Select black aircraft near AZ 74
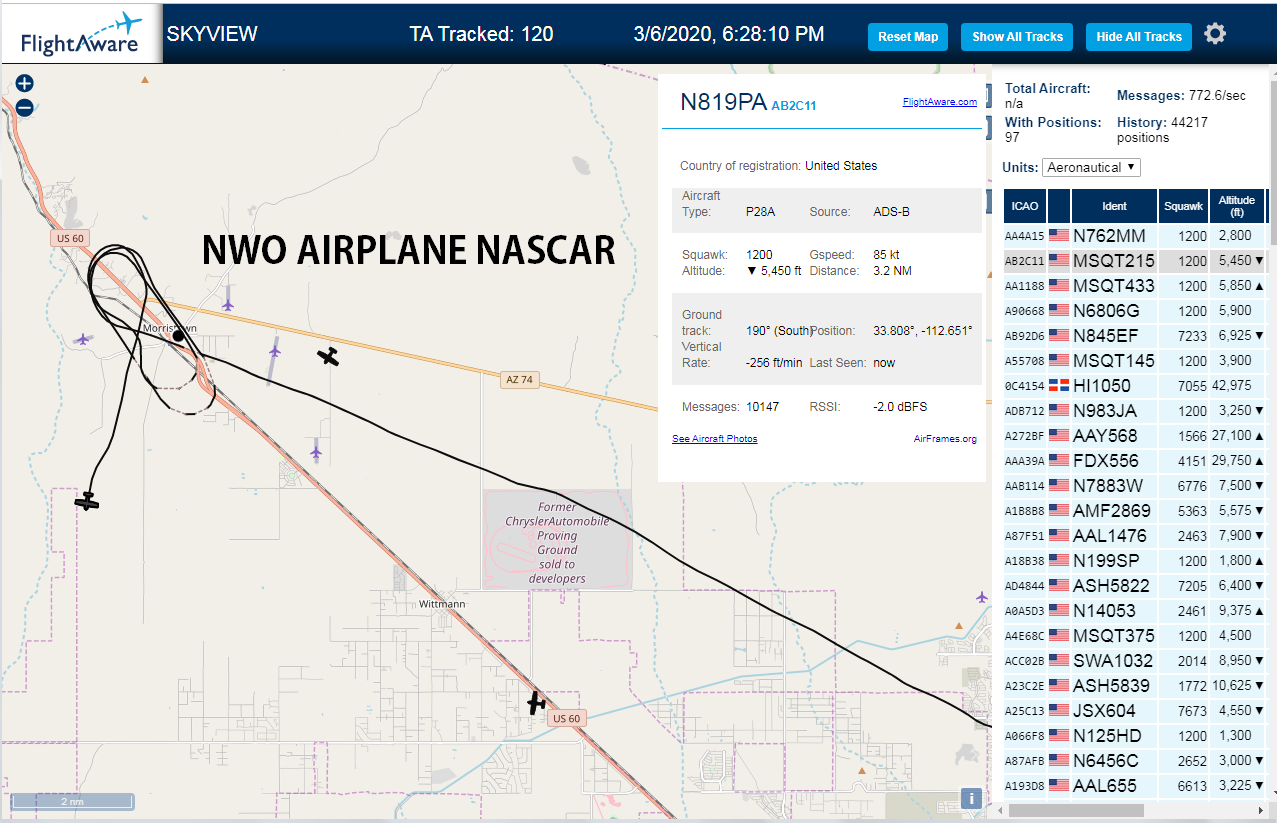 (x=328, y=356)
